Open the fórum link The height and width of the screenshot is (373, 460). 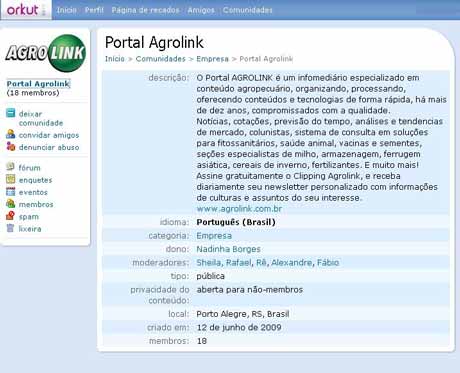[30, 168]
